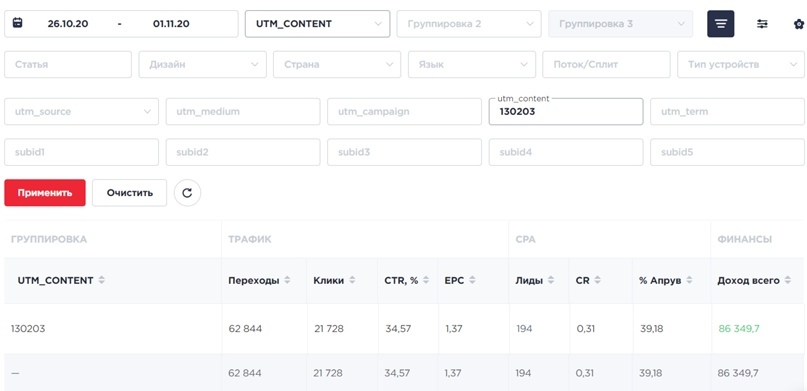Screen dimensions: 807x391
Task: Click 0,31 CR in the totals row
Action: click(586, 373)
